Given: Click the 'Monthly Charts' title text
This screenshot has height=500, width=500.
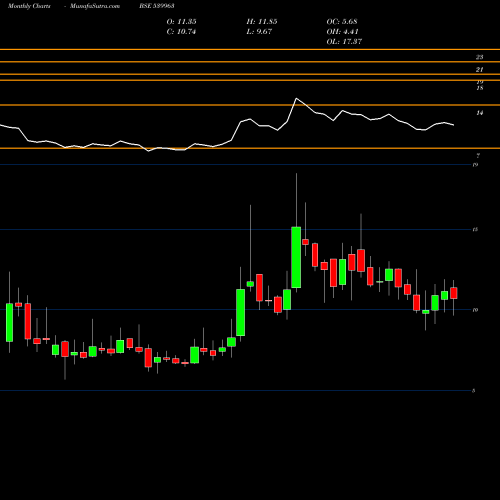Looking at the screenshot, I should coord(29,6).
